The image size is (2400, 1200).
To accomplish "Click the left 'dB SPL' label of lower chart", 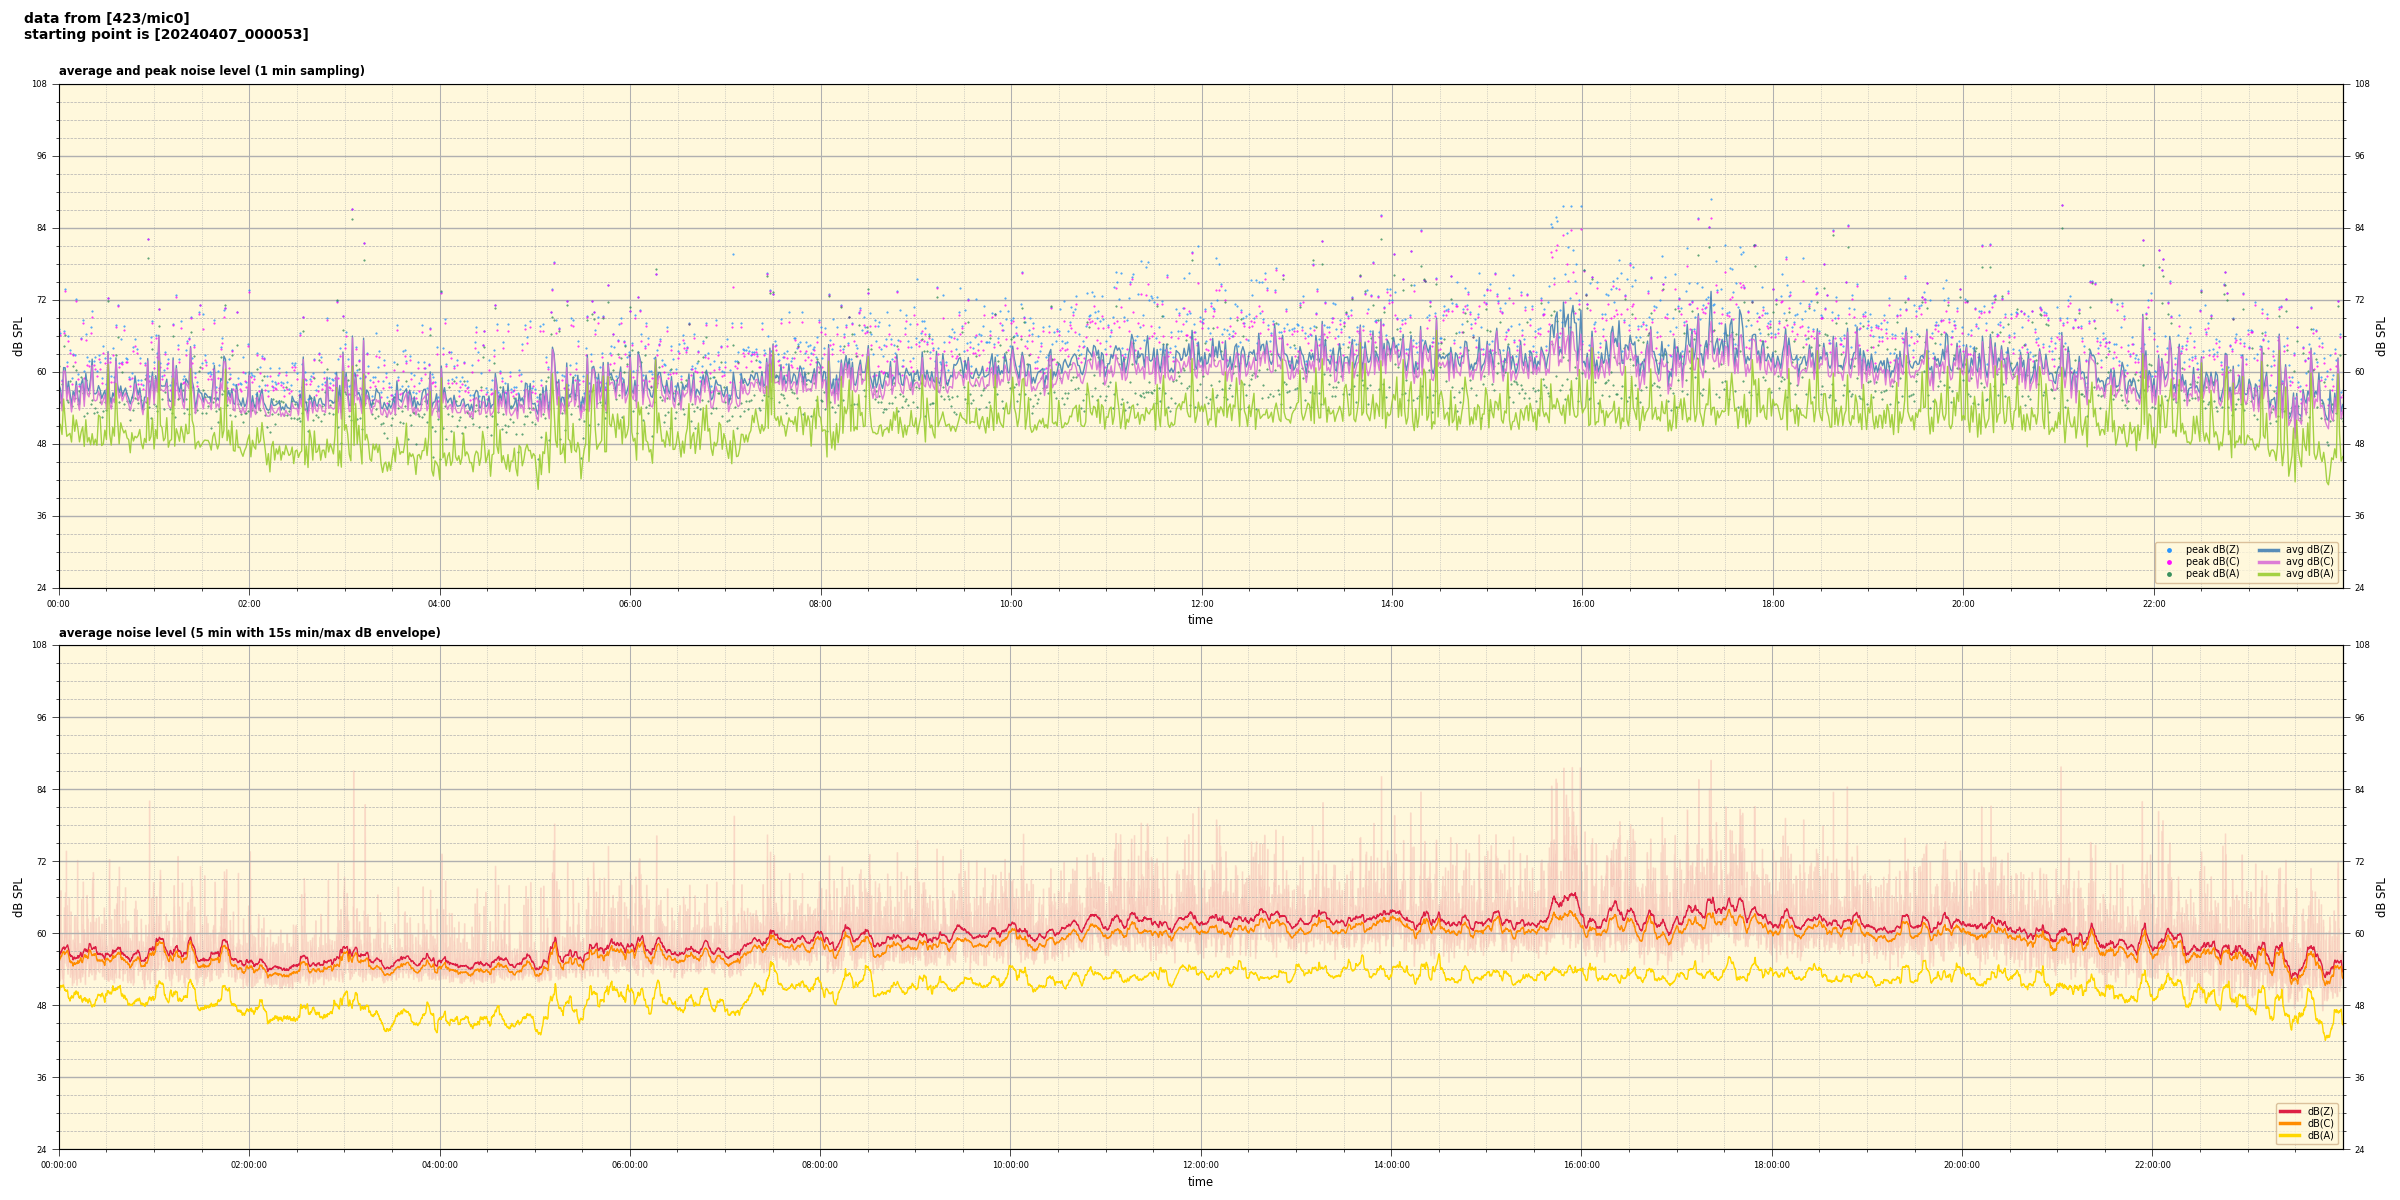I will 18,897.
